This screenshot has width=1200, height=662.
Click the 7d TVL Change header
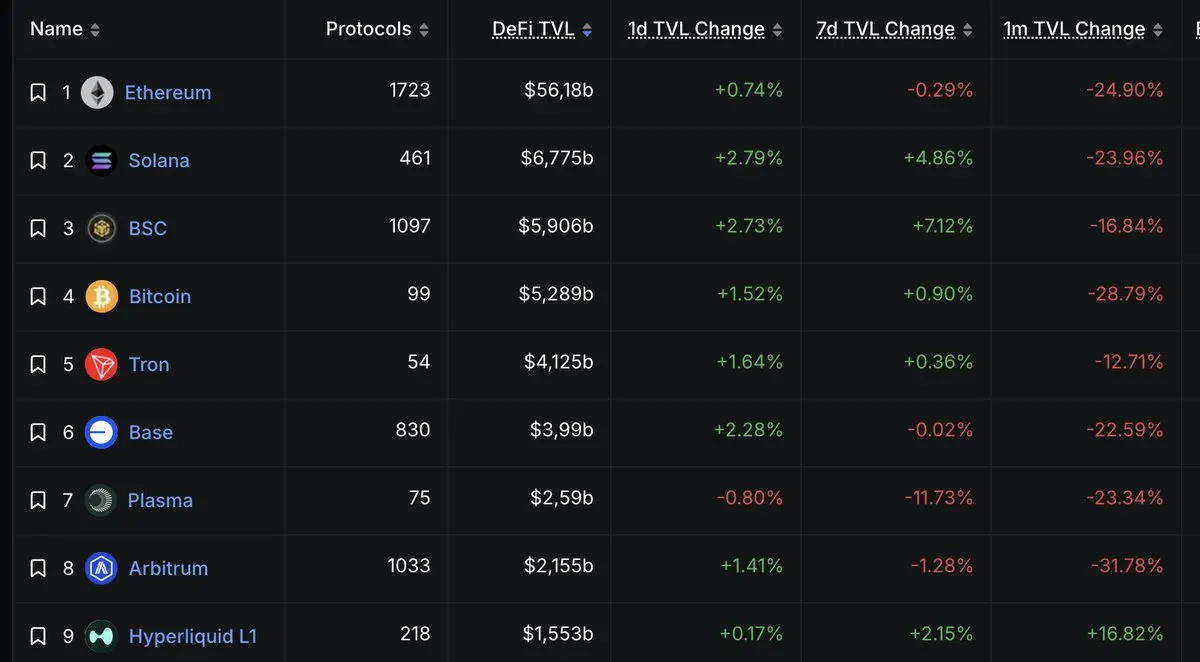pyautogui.click(x=885, y=30)
